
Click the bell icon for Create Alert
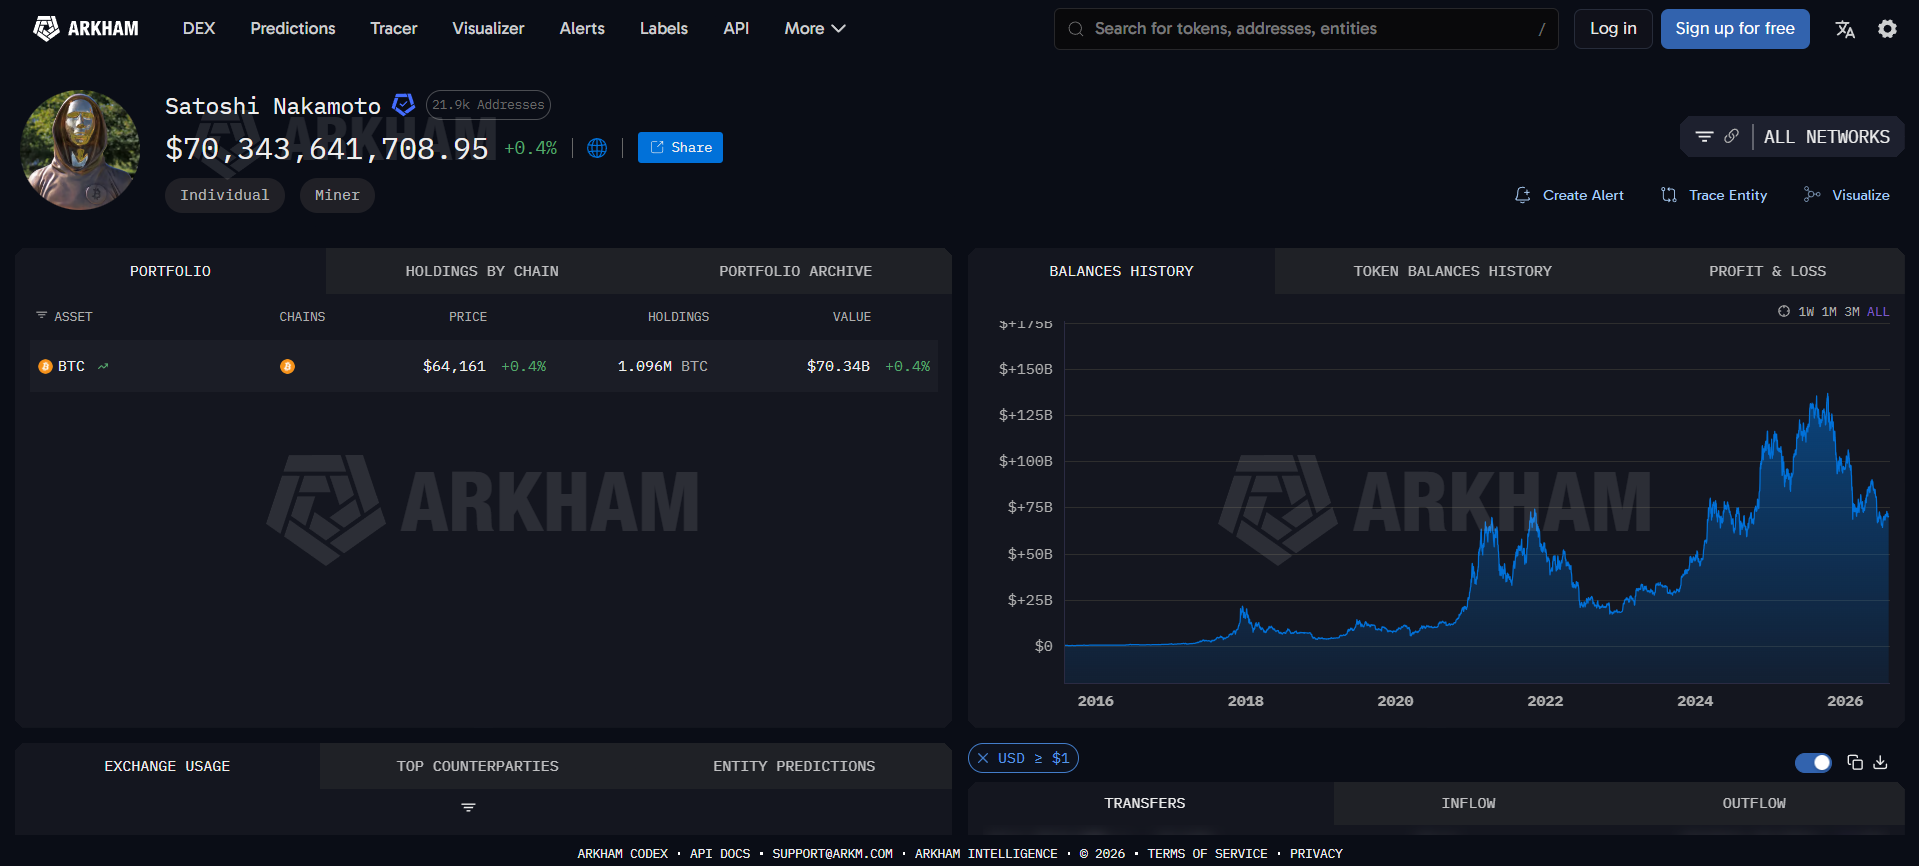1523,195
